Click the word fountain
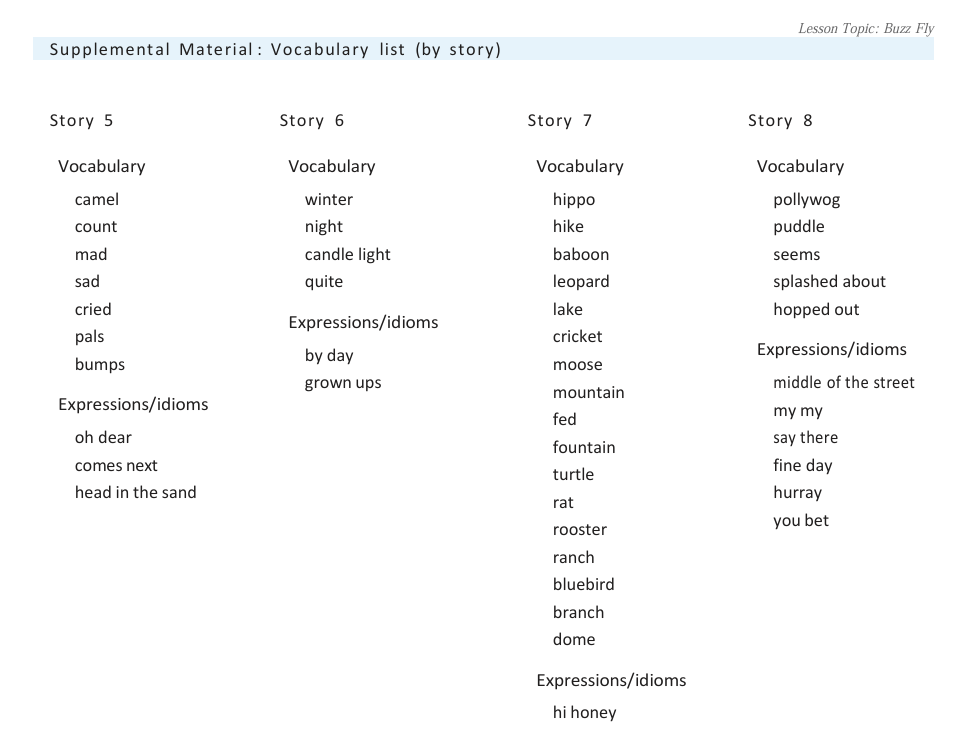980x731 pixels. click(x=583, y=448)
